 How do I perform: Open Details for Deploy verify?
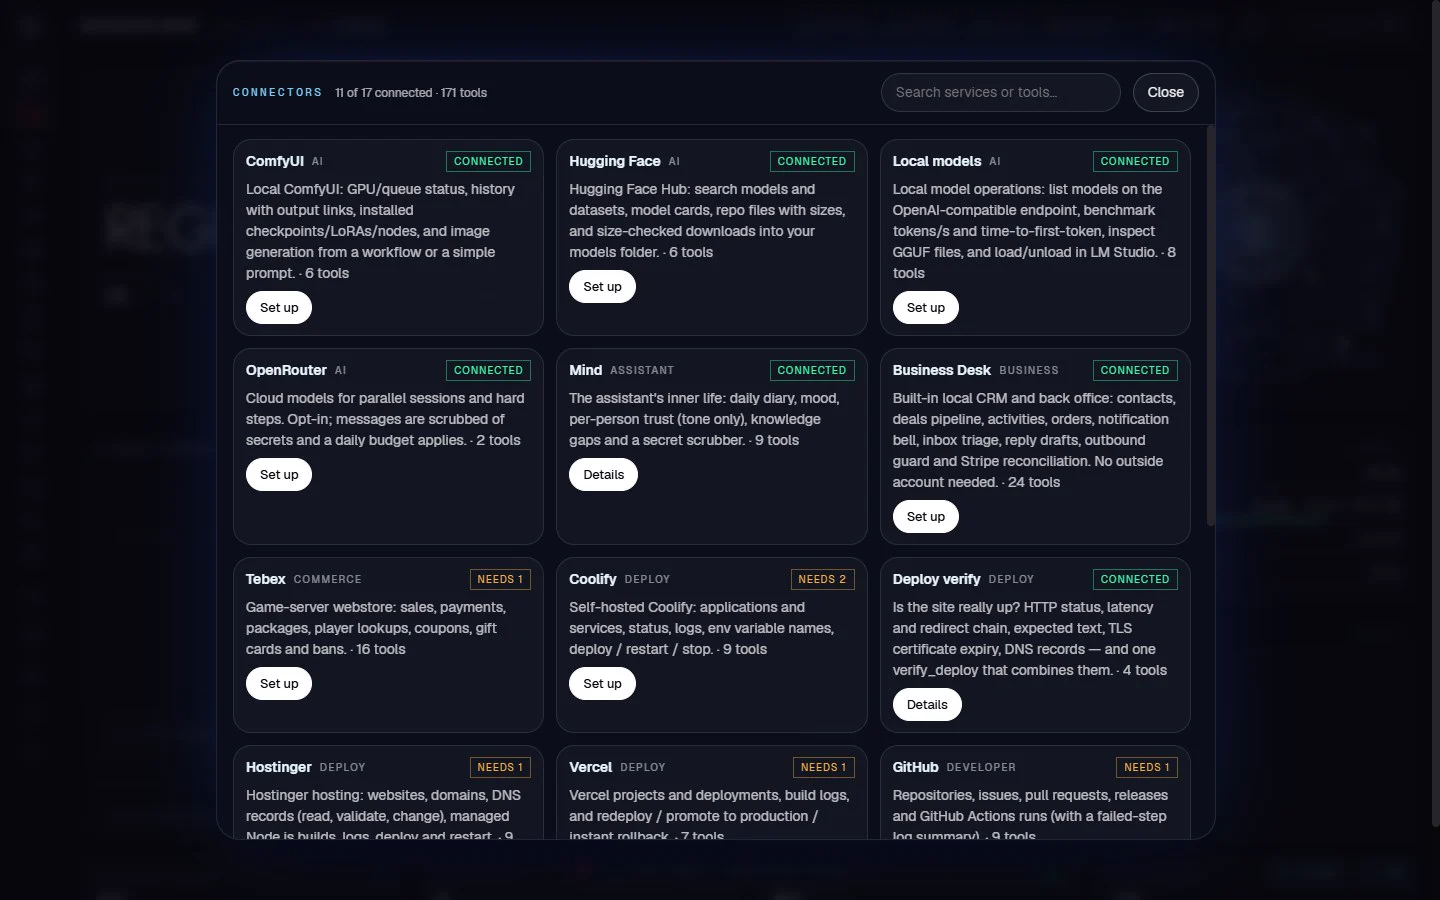(927, 705)
